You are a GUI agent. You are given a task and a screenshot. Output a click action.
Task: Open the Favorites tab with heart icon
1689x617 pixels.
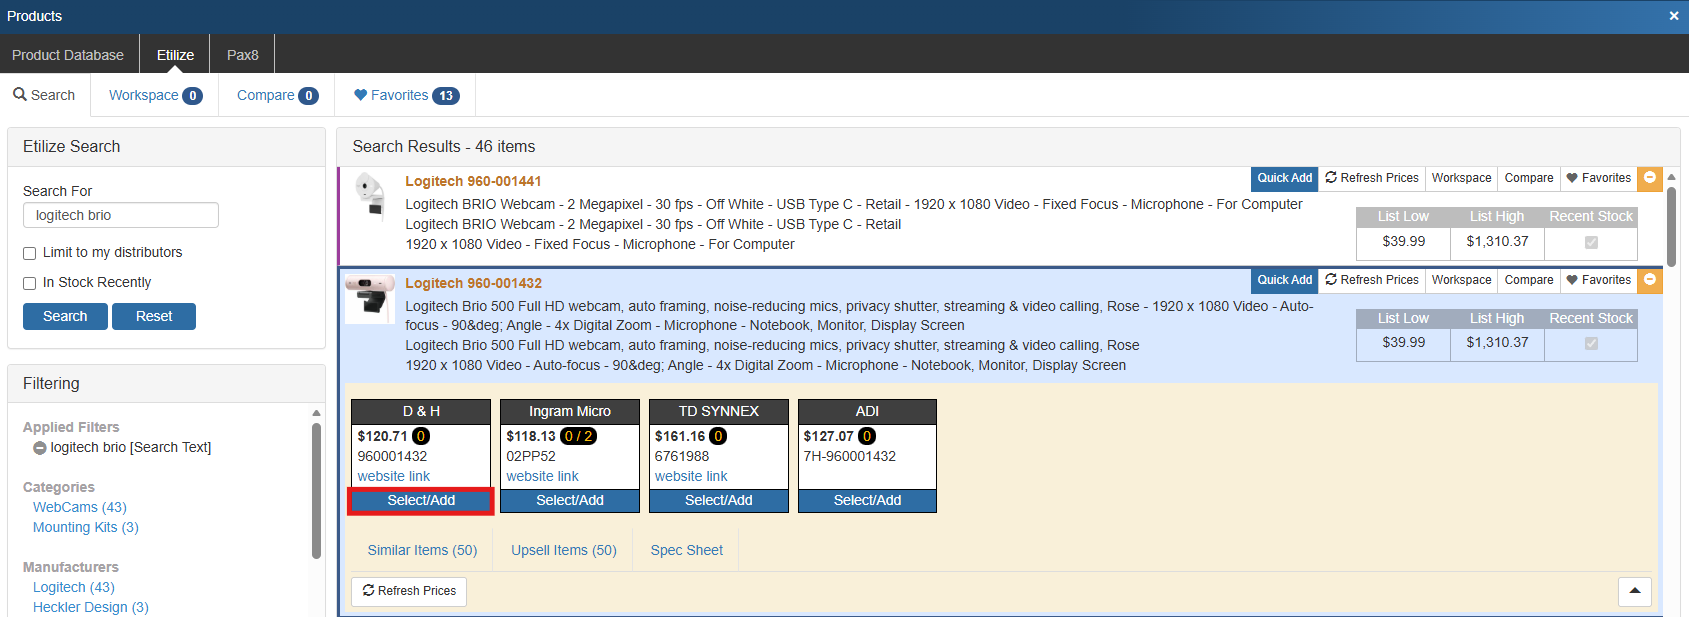(406, 96)
